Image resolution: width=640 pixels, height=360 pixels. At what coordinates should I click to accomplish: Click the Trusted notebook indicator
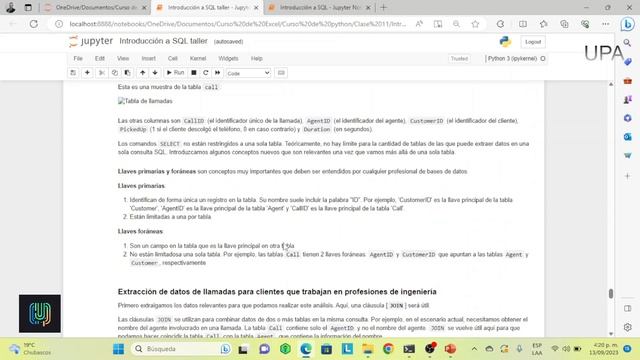point(459,58)
